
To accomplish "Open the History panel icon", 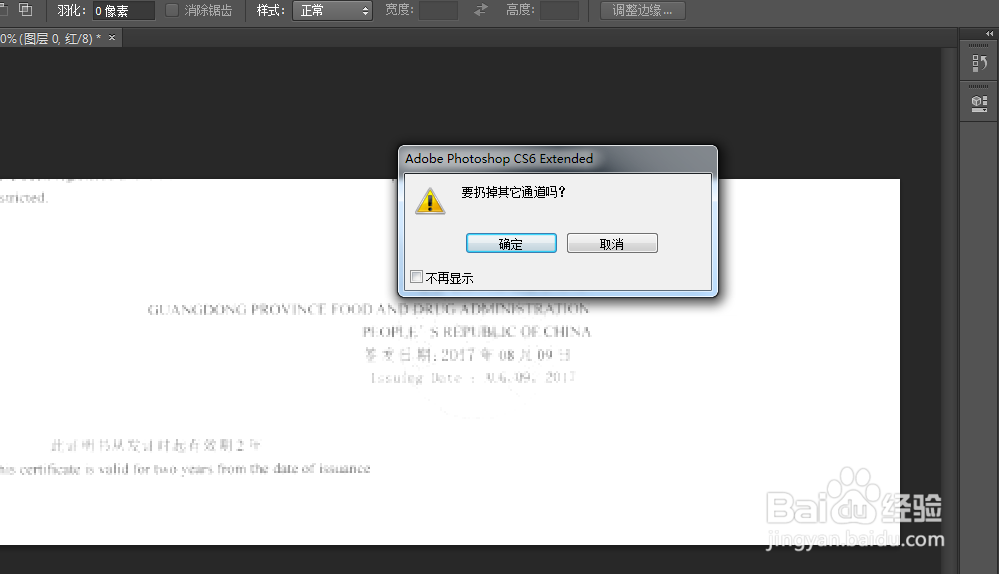I will [979, 63].
